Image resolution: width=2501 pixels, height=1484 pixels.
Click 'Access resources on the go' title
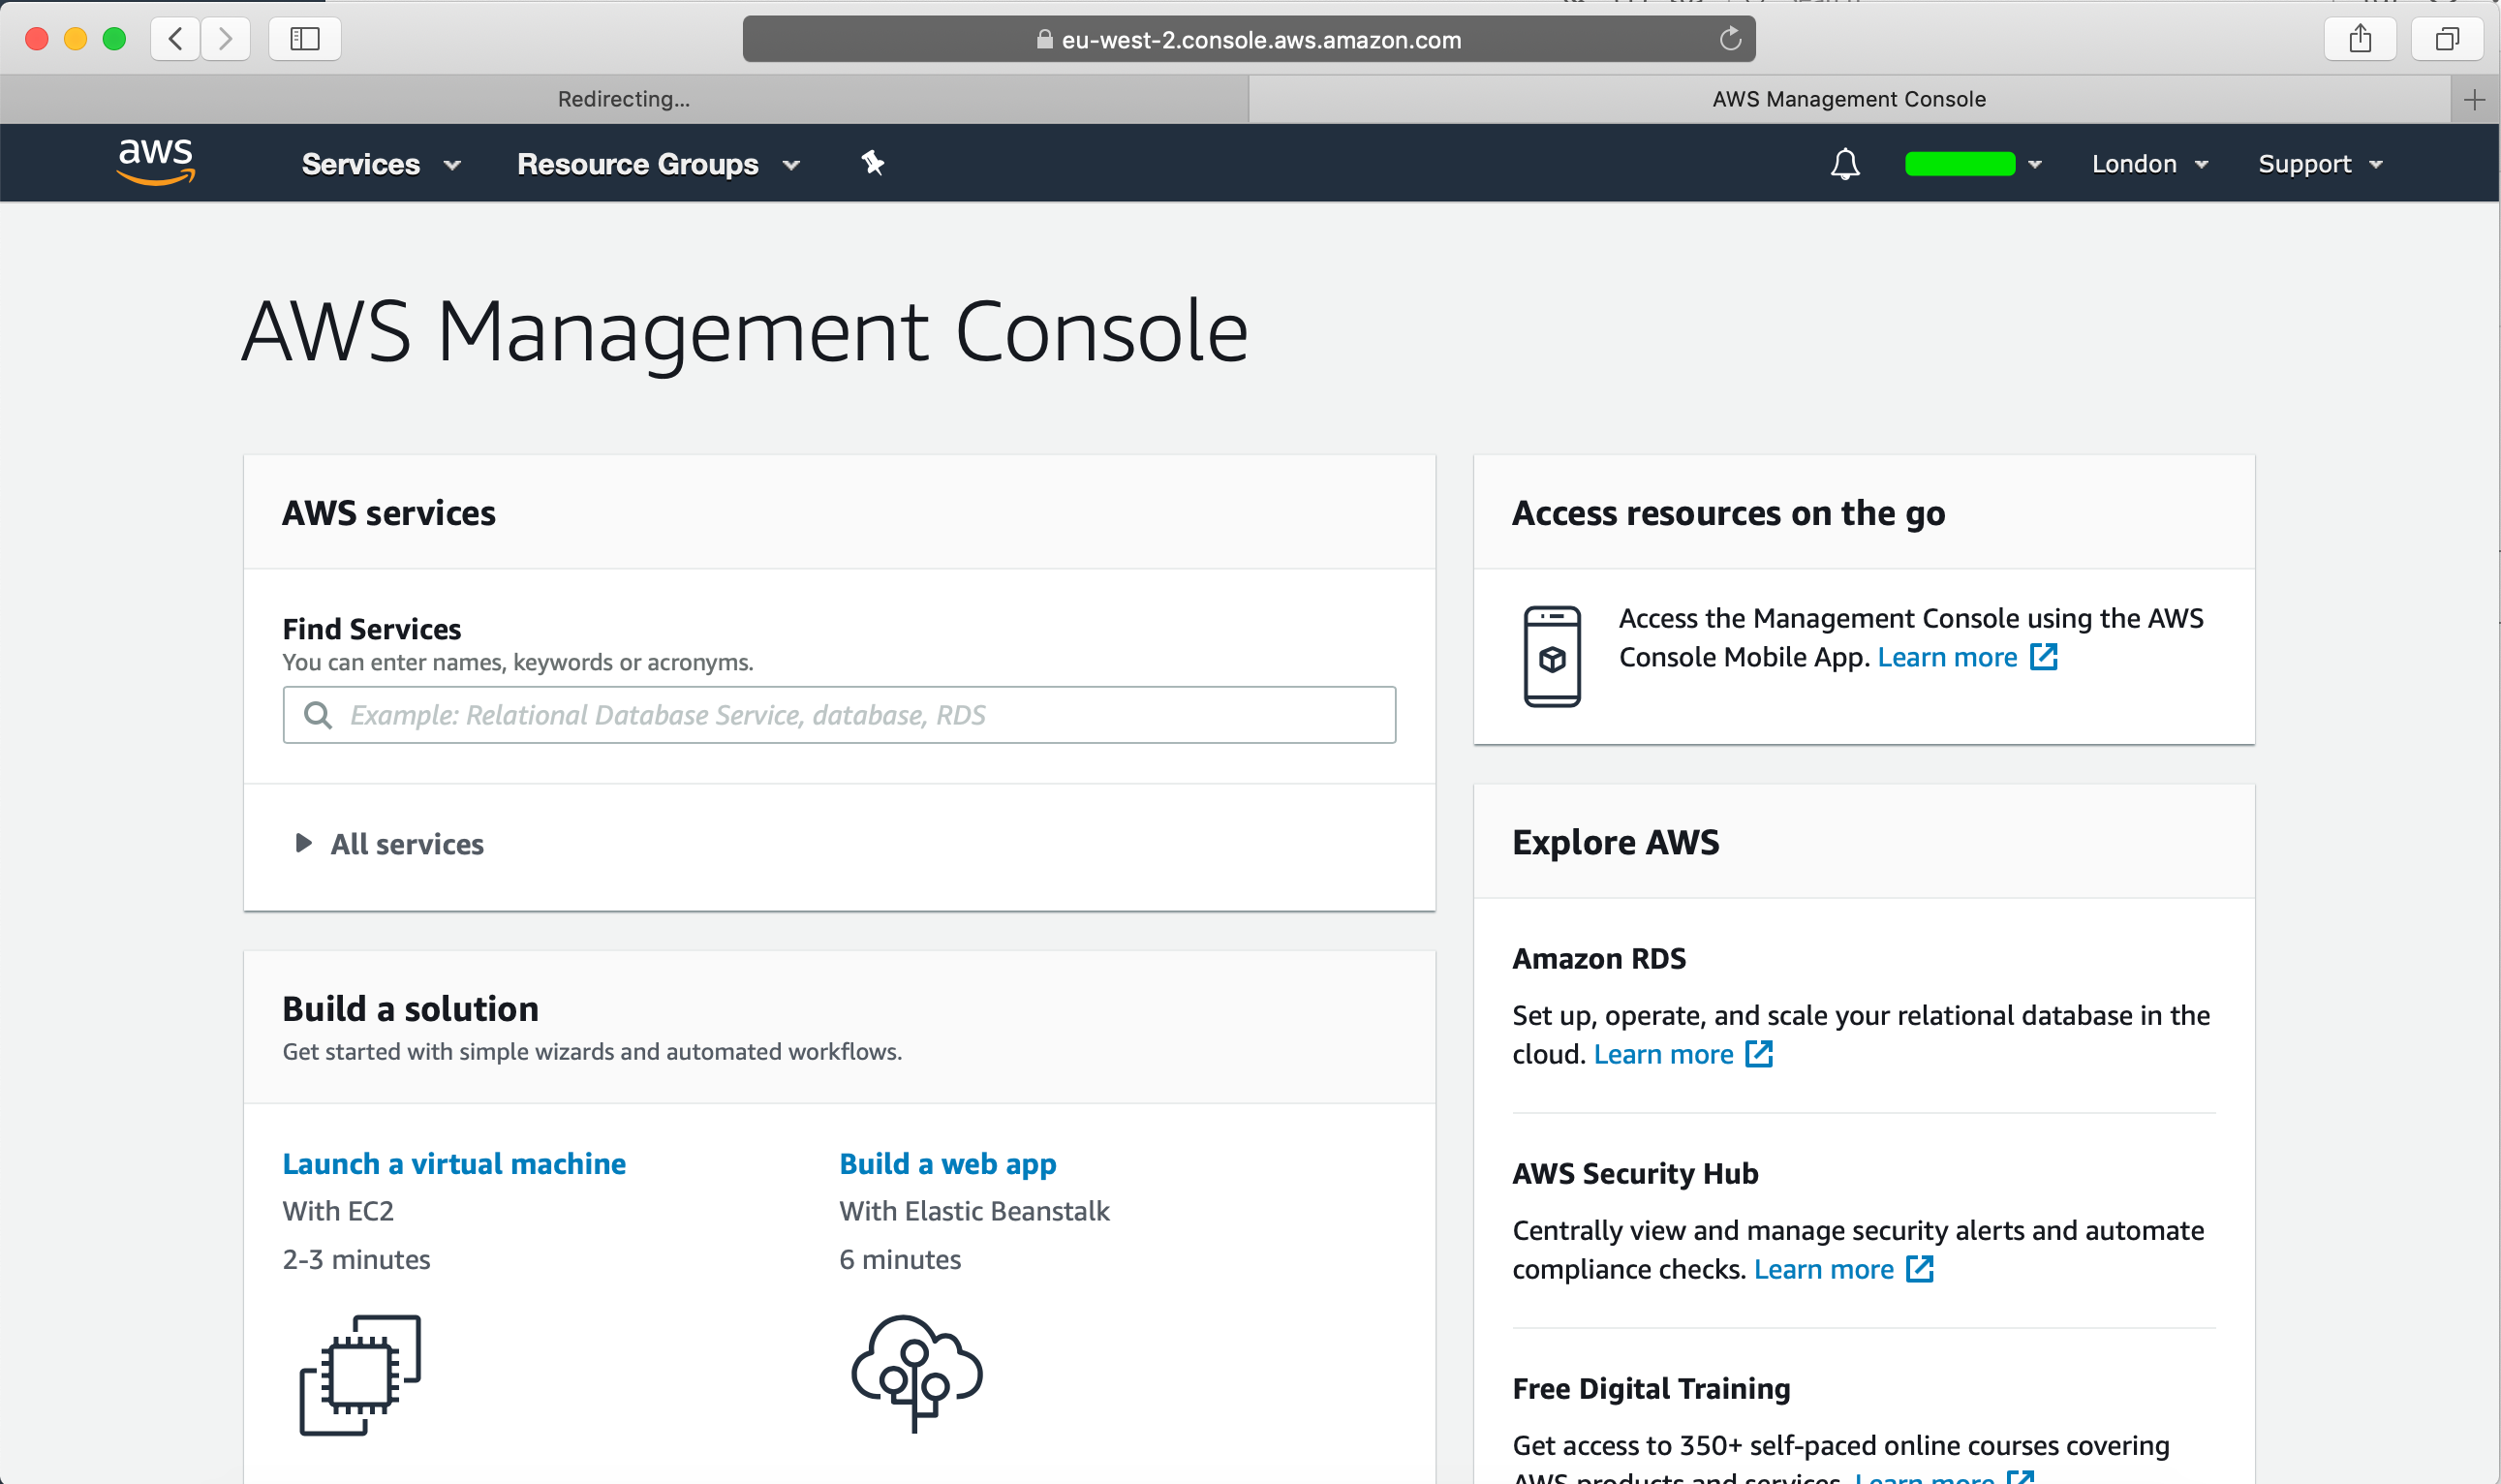point(1729,513)
